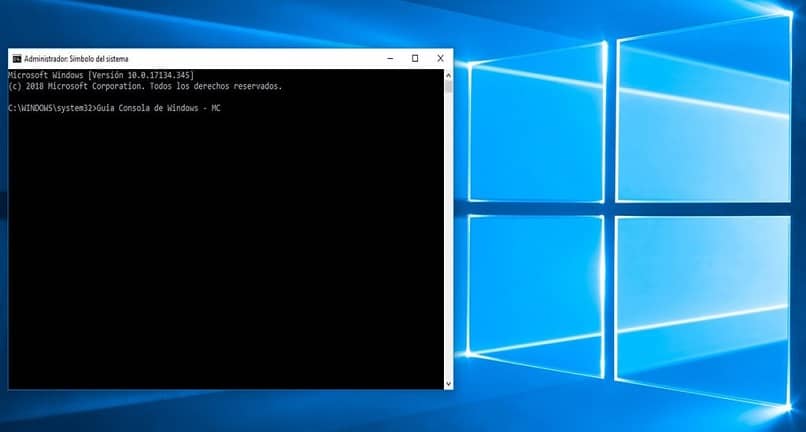The width and height of the screenshot is (806, 432).
Task: Open the Command Prompt system menu icon
Action: 16,59
